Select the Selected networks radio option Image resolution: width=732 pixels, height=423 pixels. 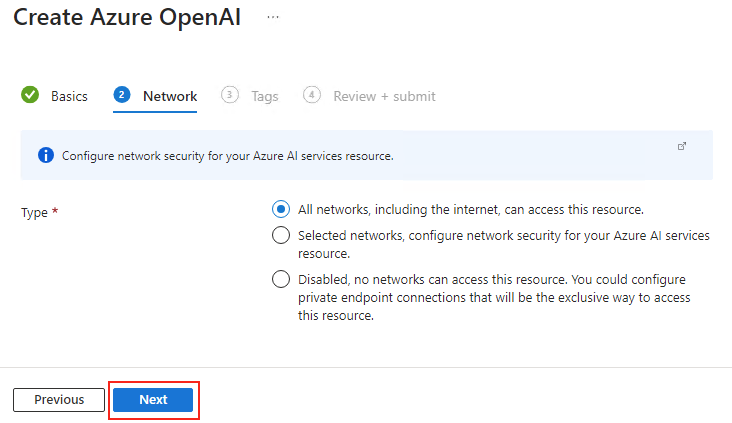tap(281, 235)
